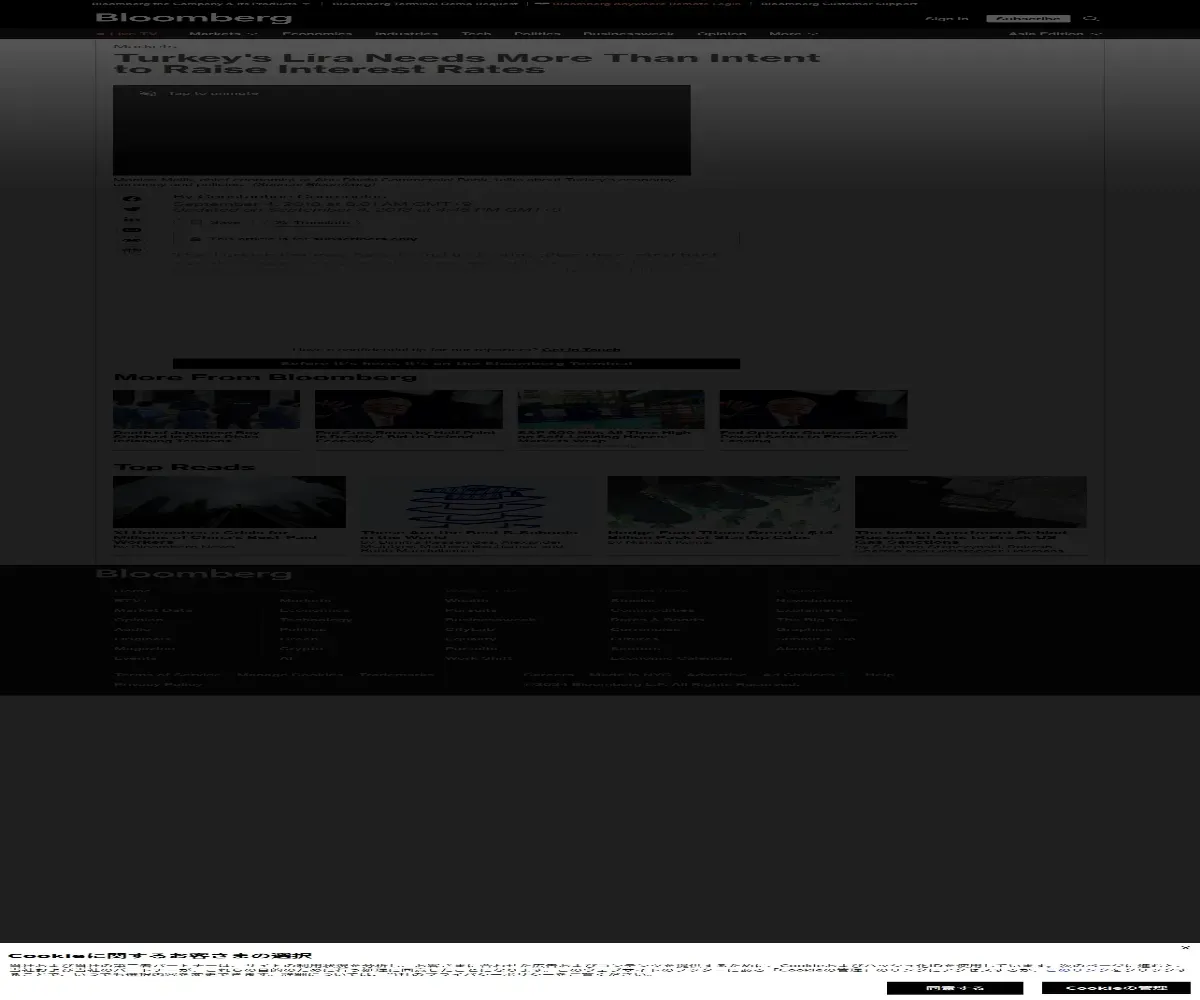1200x1000 pixels.
Task: Open Made in NYC footer link
Action: tap(630, 674)
